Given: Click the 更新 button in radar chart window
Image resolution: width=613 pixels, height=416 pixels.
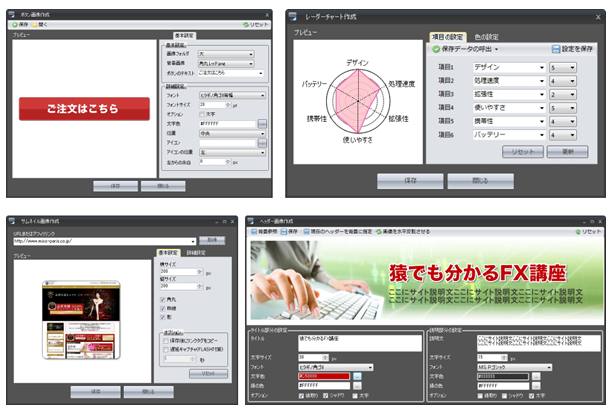Looking at the screenshot, I should pyautogui.click(x=568, y=150).
